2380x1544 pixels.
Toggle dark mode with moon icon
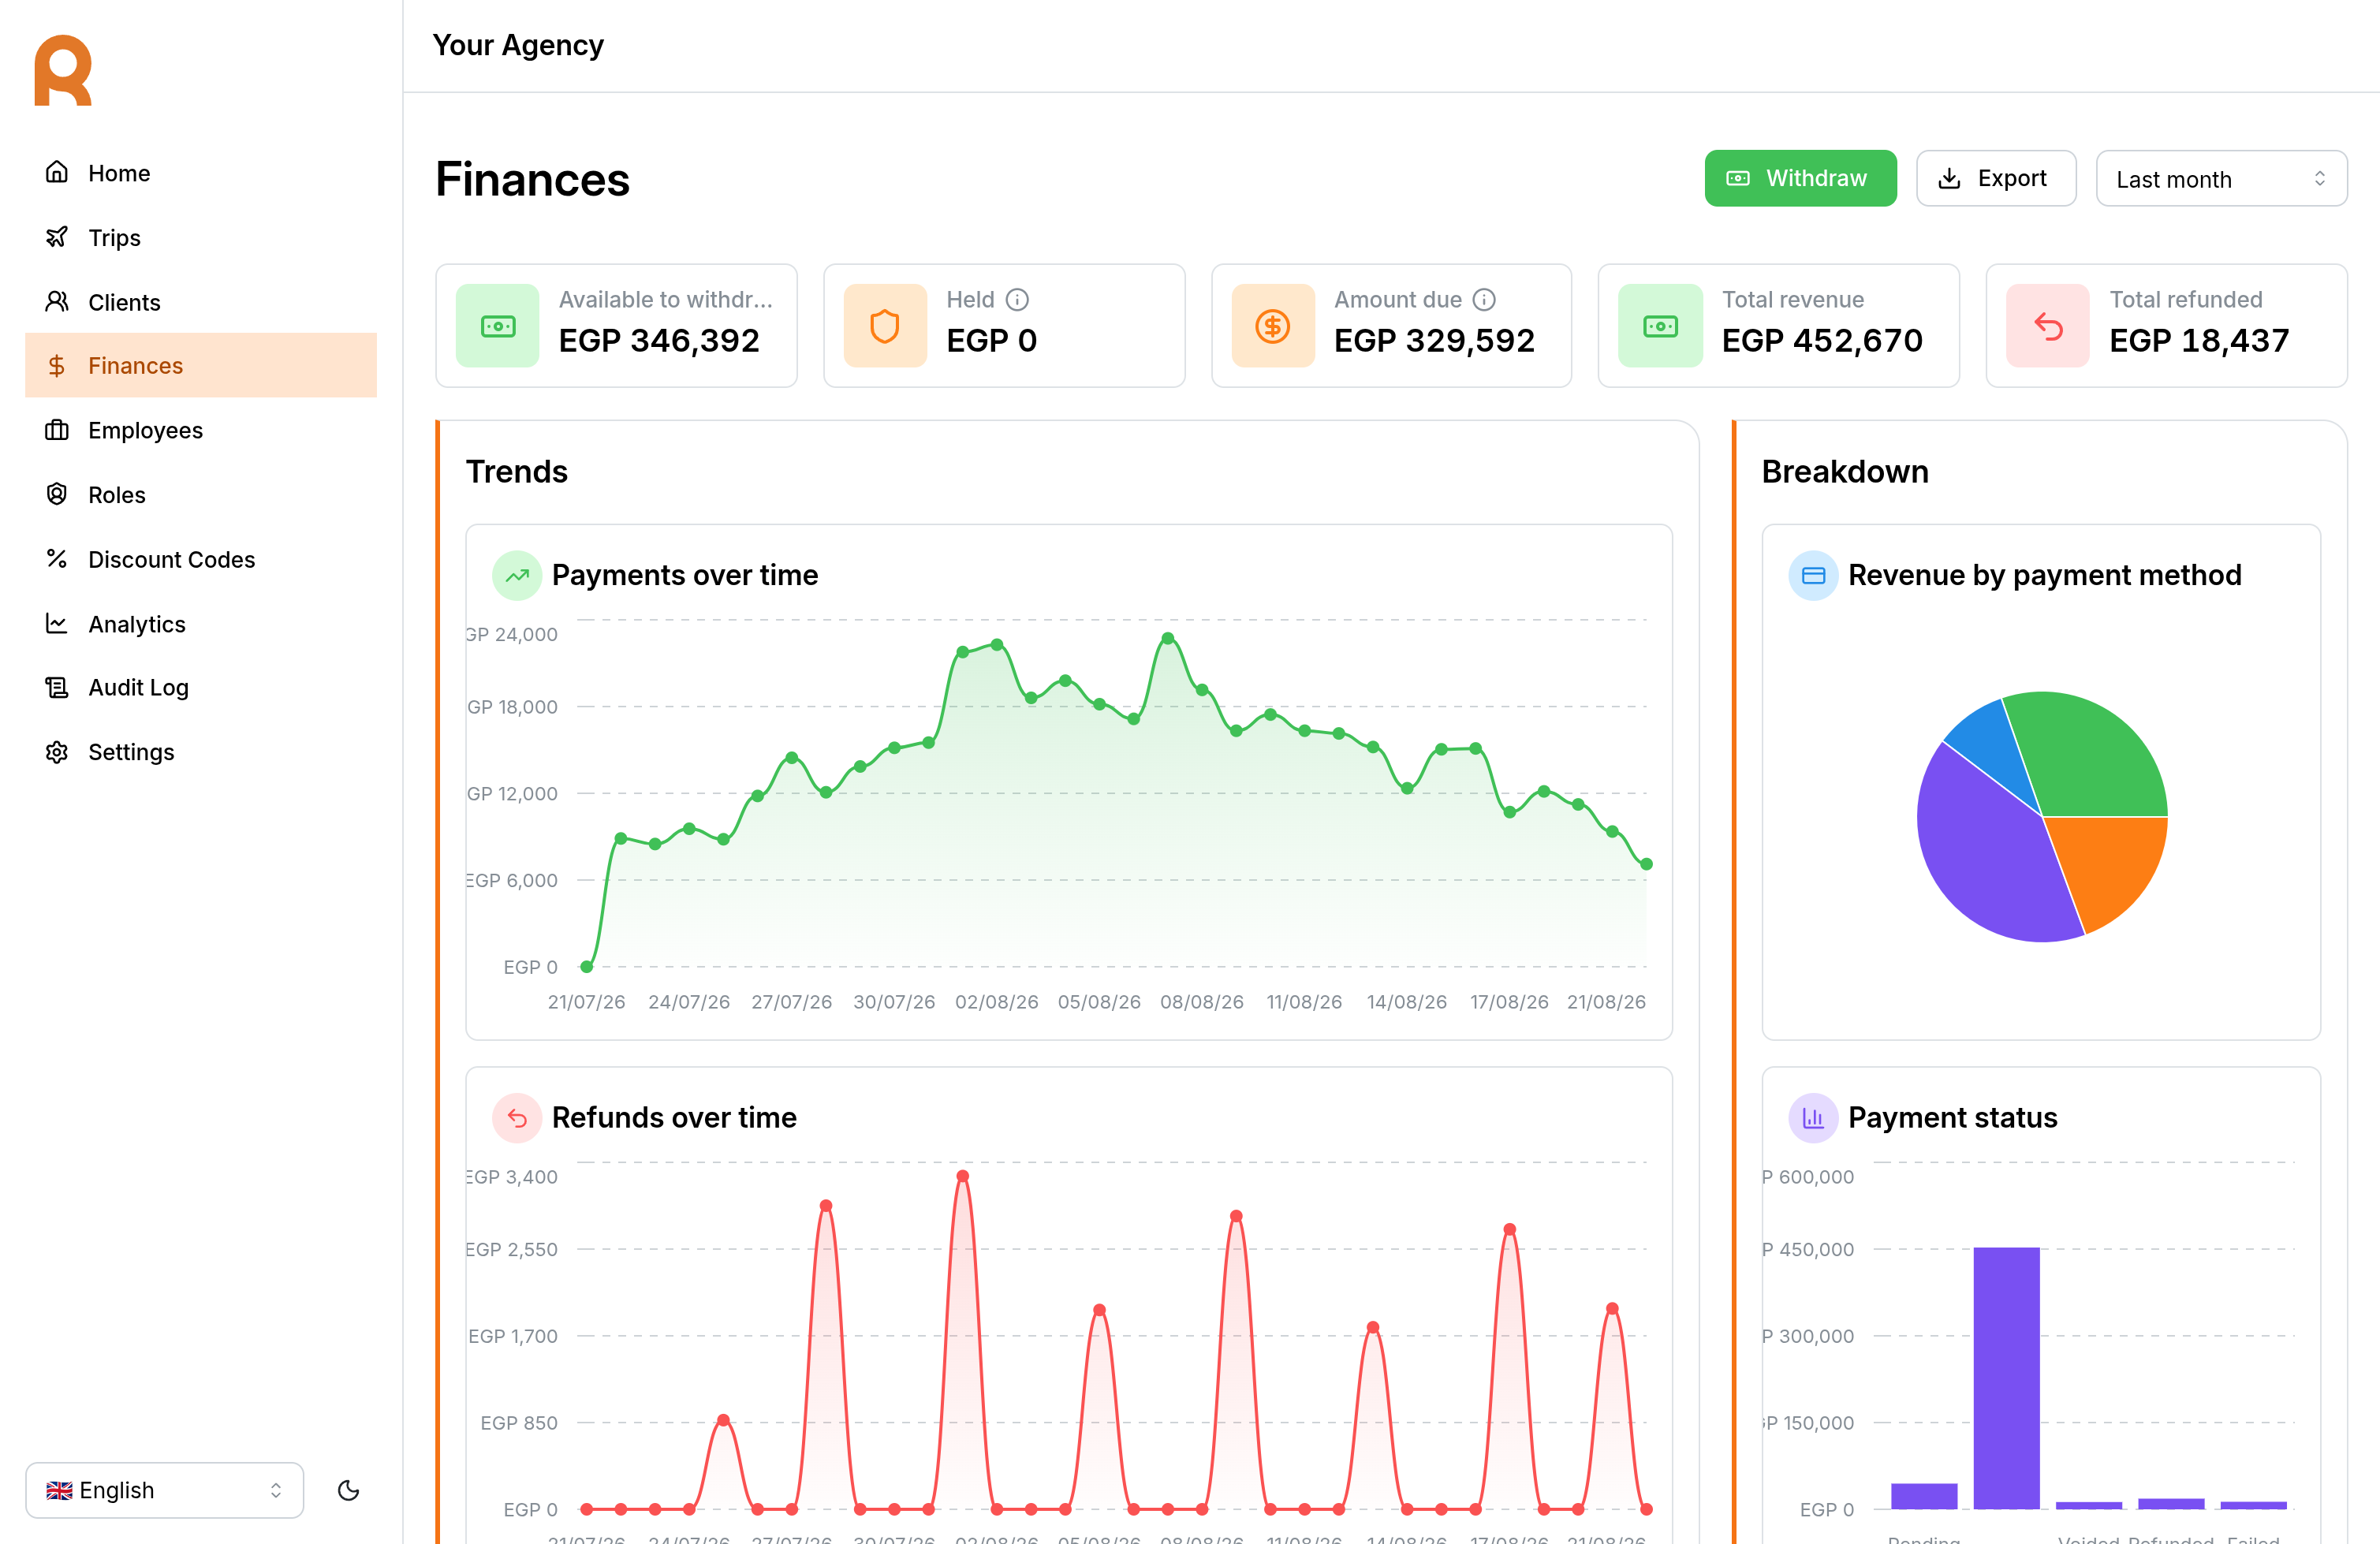point(348,1490)
